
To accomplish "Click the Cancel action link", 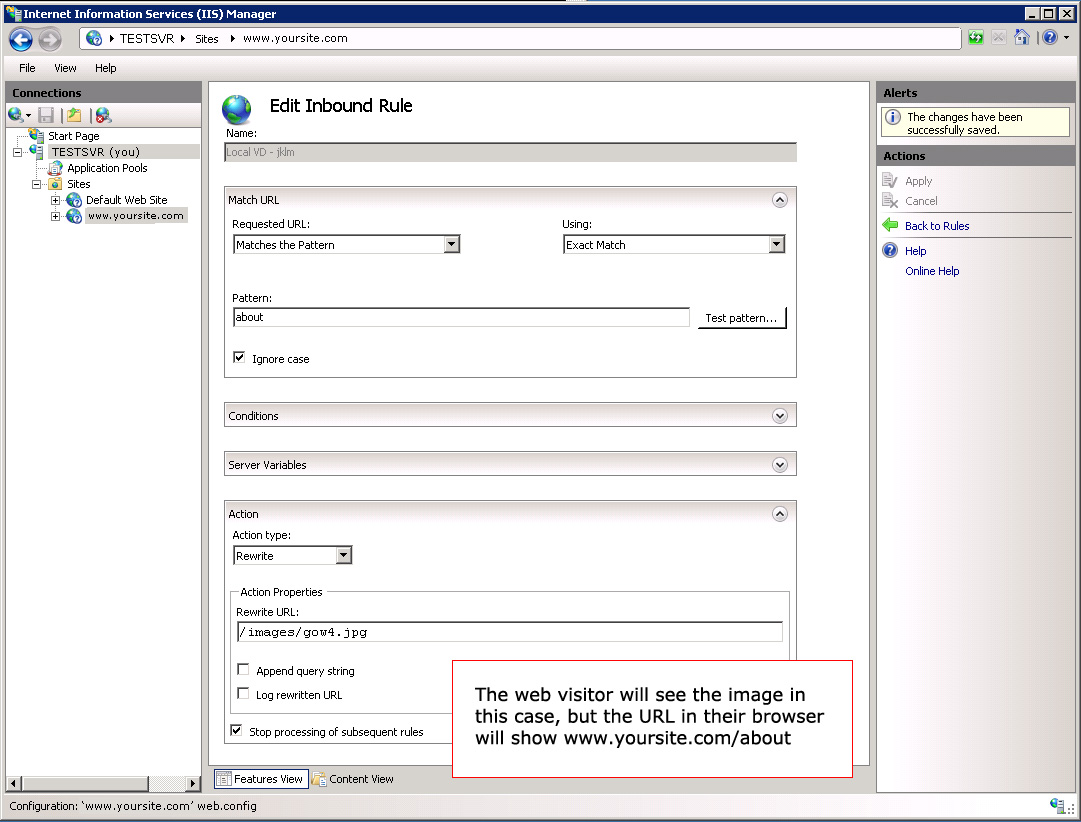I will (x=921, y=201).
